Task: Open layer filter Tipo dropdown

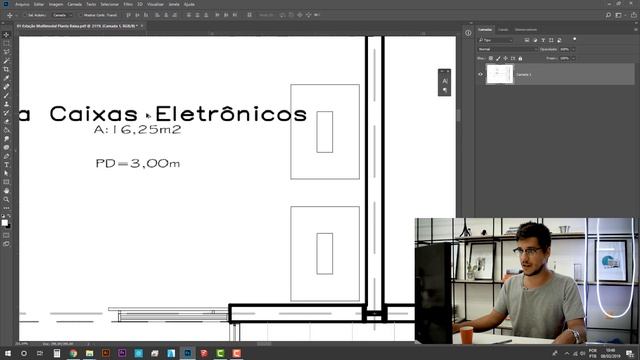Action: point(495,40)
